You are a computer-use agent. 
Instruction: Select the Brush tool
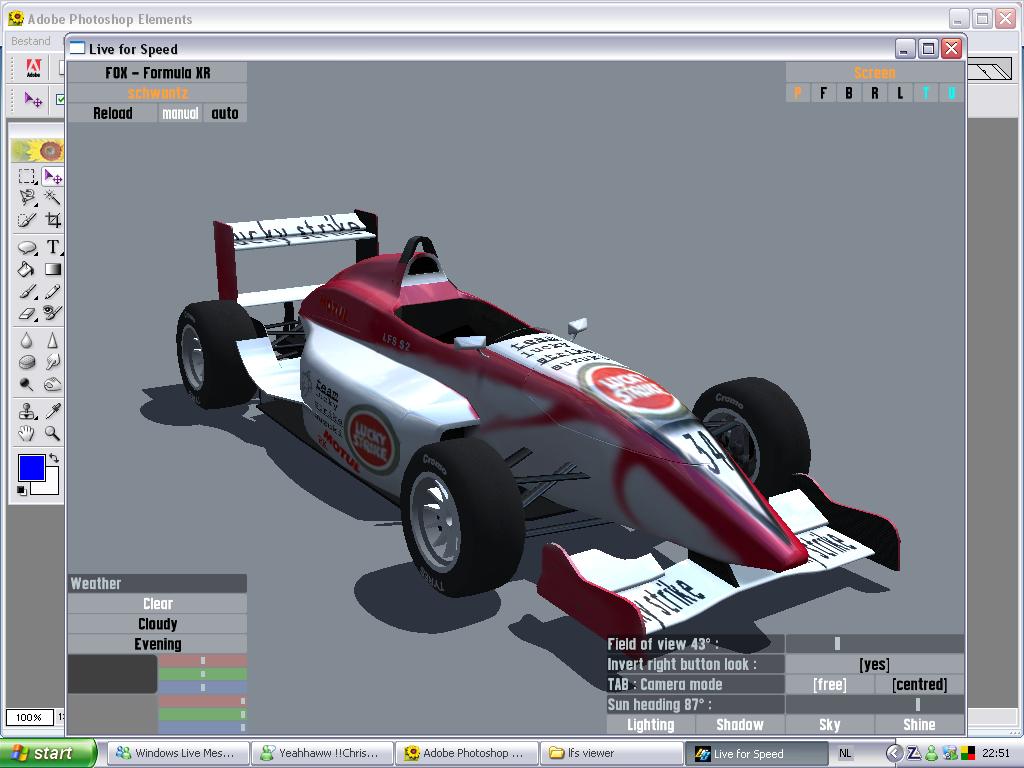click(27, 291)
